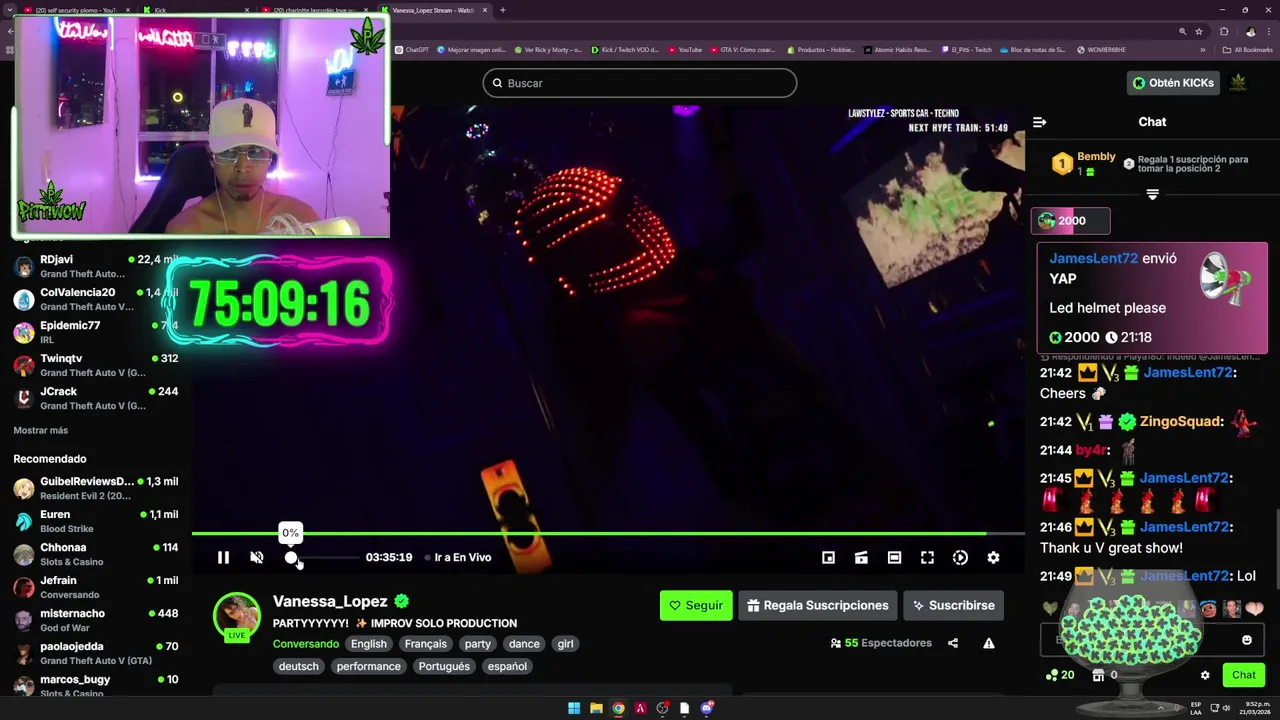Screen dimensions: 1280x720
Task: Expand followed list with Mostrar más
Action: pos(41,430)
